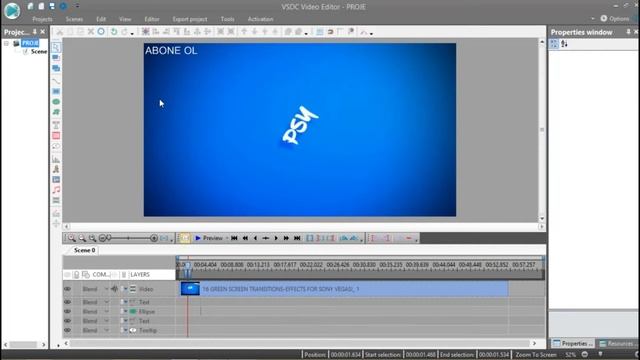Click the sort icon in Properties window

coord(564,44)
